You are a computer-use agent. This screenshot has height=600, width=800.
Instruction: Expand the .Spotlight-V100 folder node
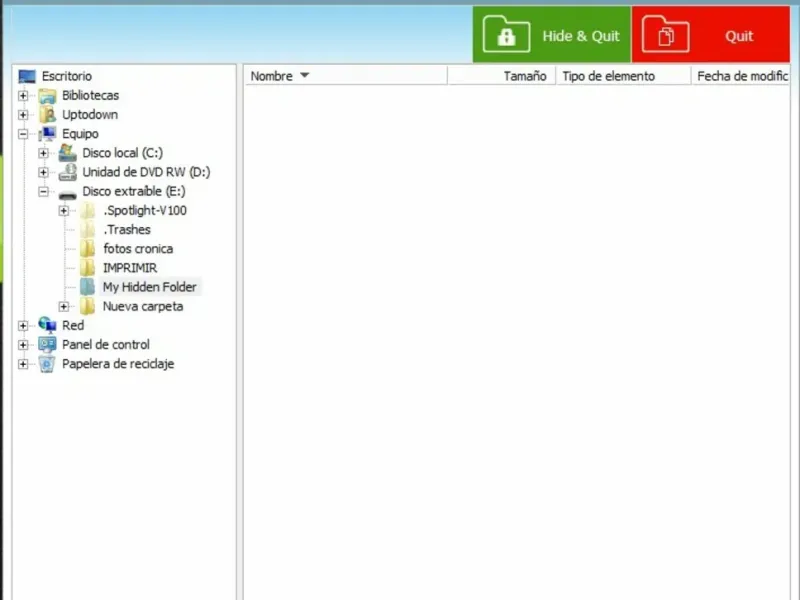tap(63, 210)
